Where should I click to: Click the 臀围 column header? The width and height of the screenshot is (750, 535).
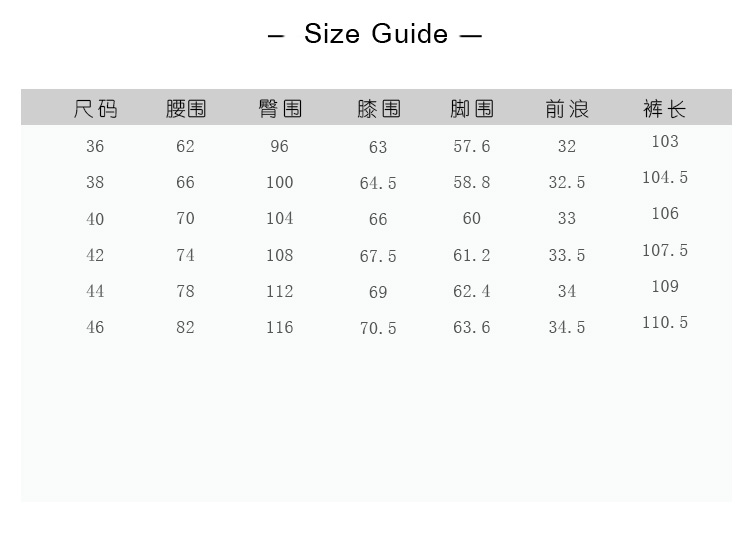click(x=280, y=108)
